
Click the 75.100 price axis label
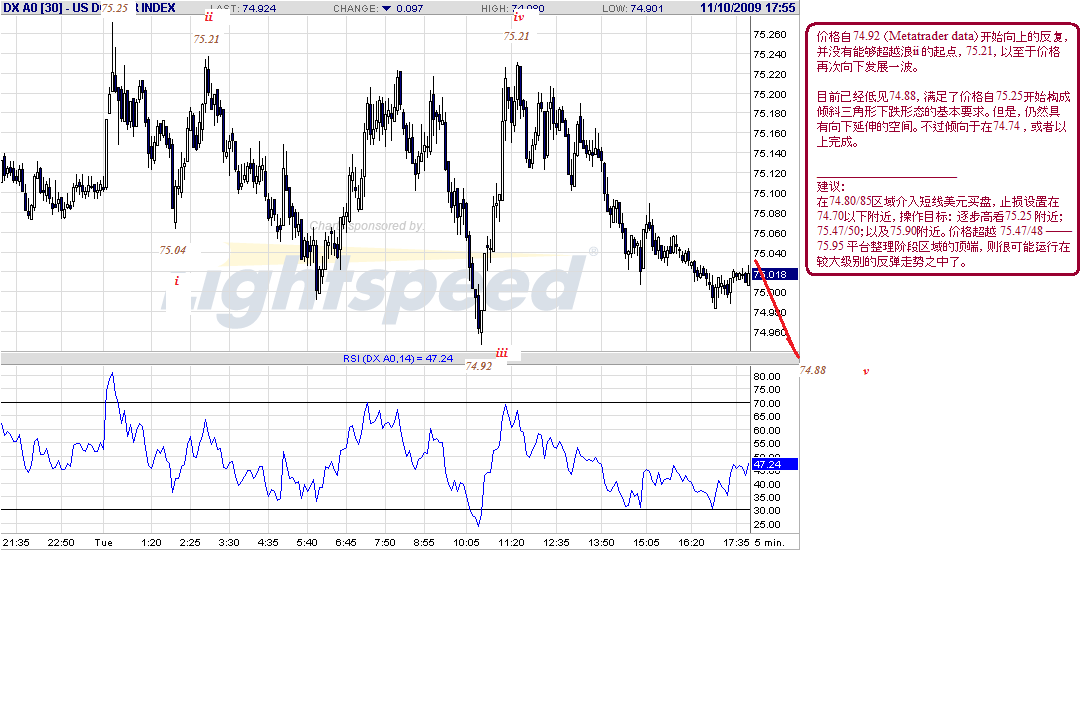click(x=770, y=194)
